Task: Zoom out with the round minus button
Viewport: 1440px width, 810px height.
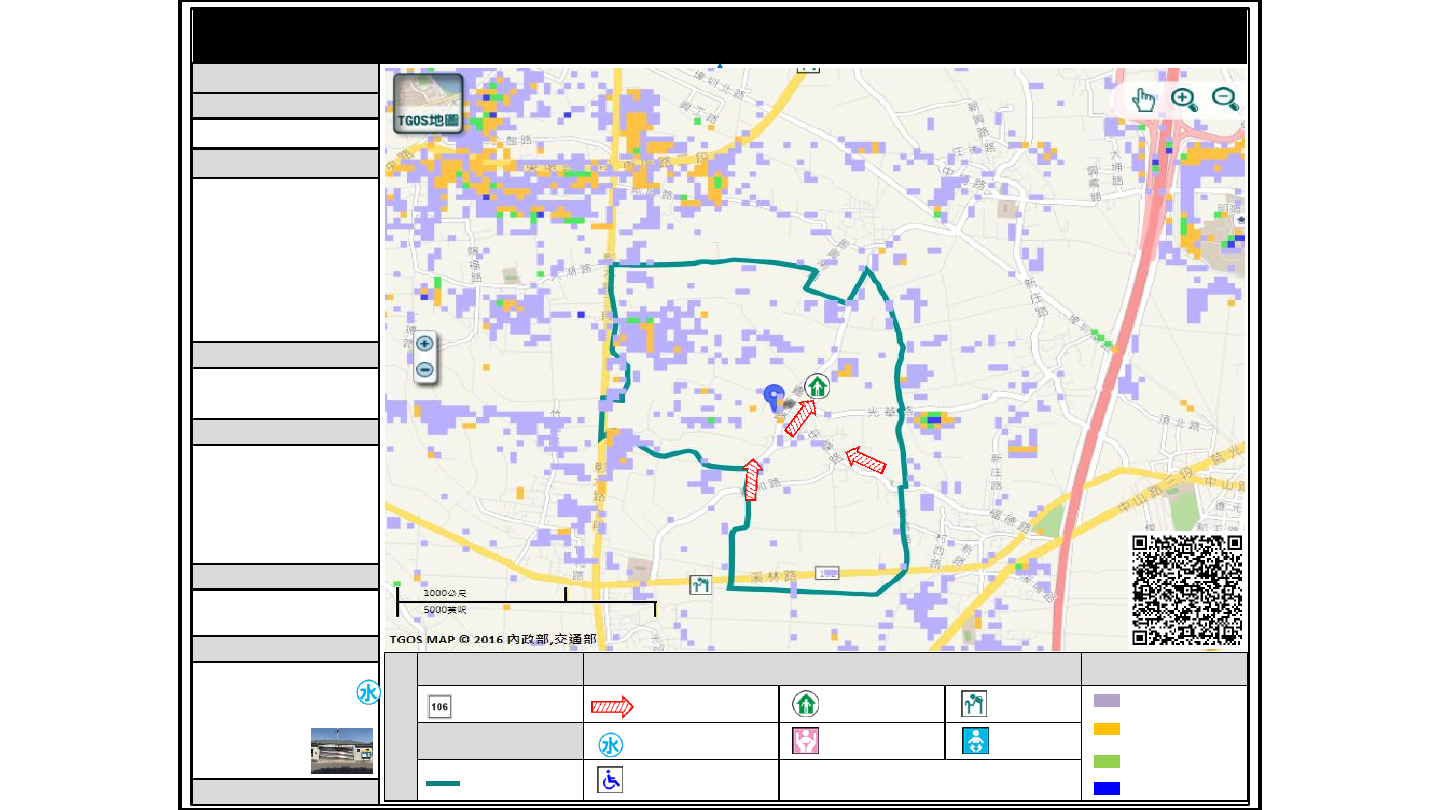Action: point(425,369)
